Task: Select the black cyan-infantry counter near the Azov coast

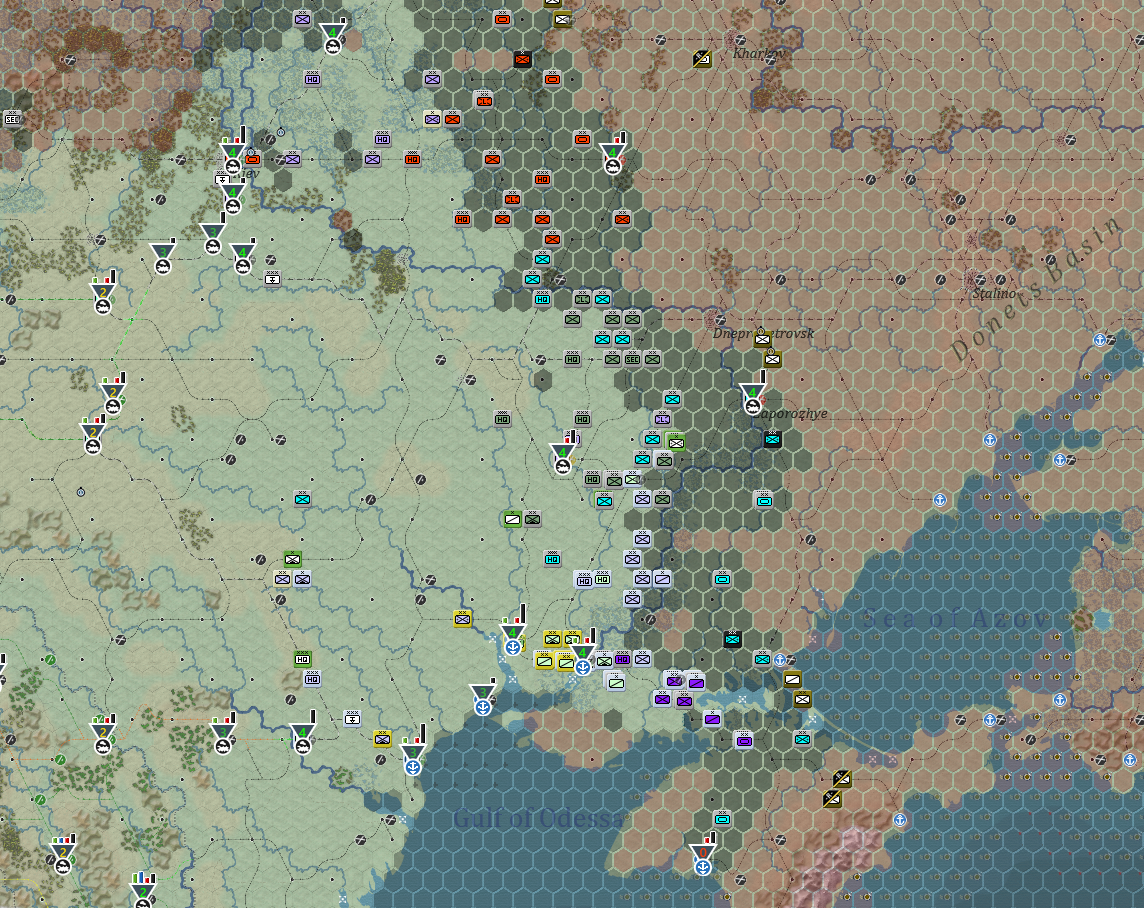Action: coord(733,639)
